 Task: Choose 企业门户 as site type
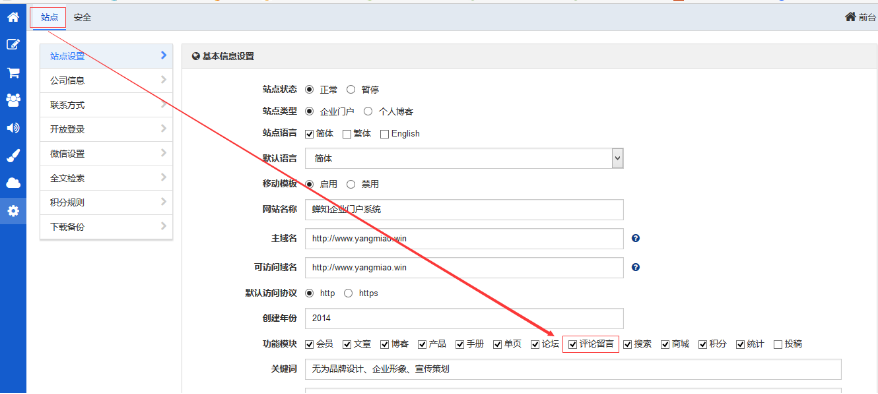coord(309,111)
